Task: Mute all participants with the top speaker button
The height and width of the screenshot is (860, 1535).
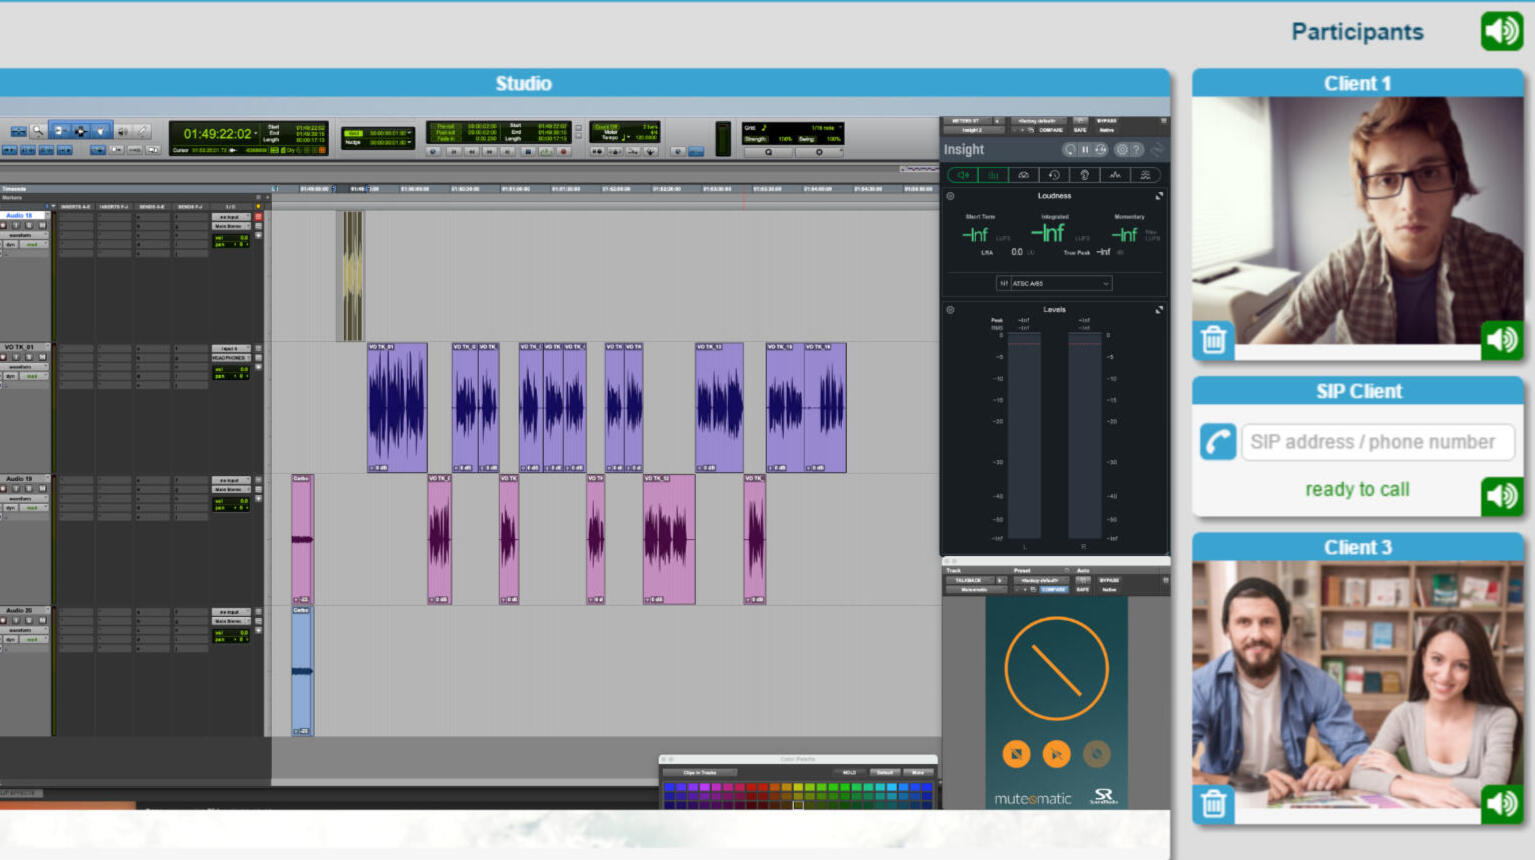Action: click(x=1501, y=31)
